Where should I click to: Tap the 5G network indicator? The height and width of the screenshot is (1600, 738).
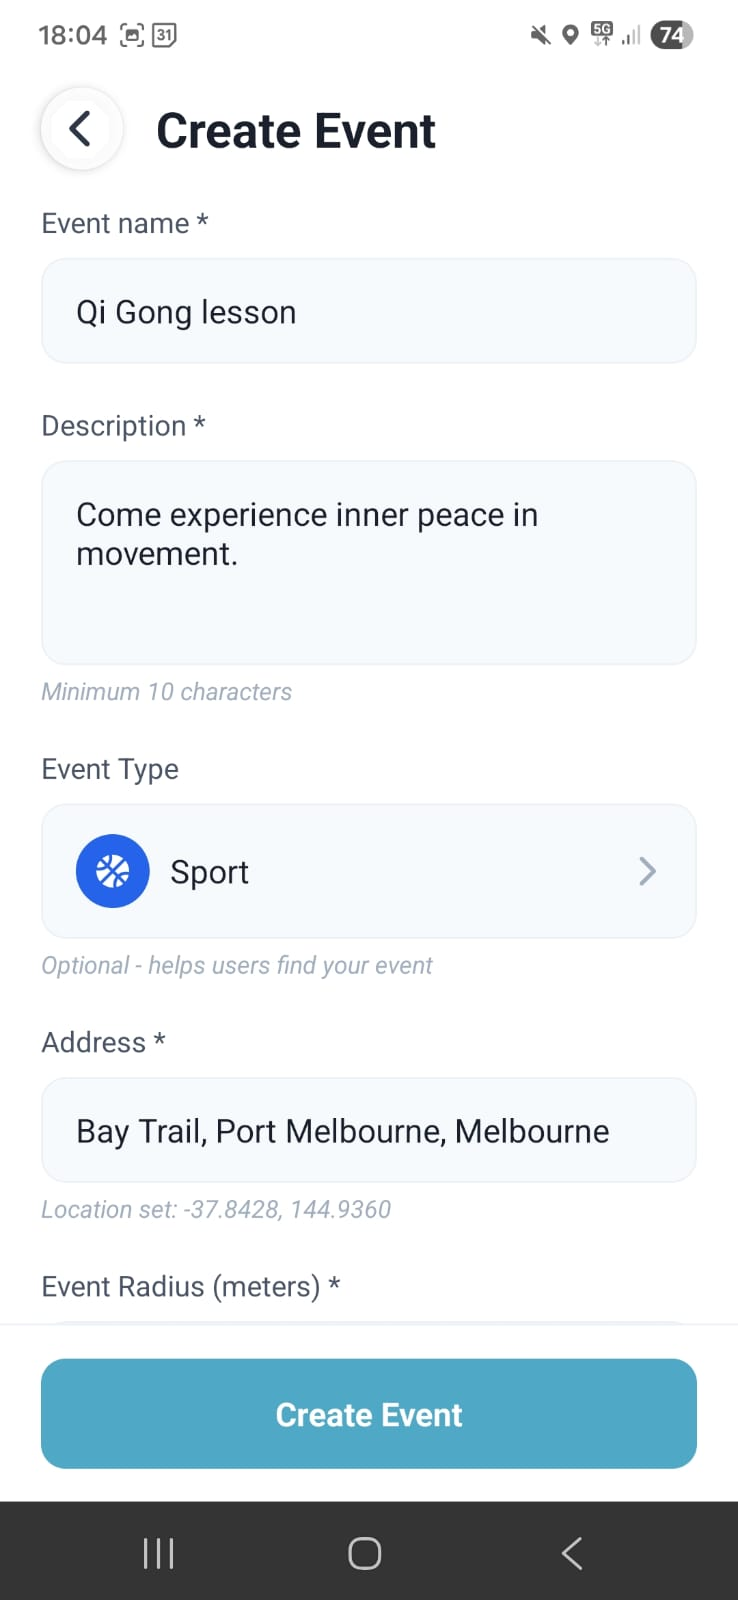[x=601, y=34]
